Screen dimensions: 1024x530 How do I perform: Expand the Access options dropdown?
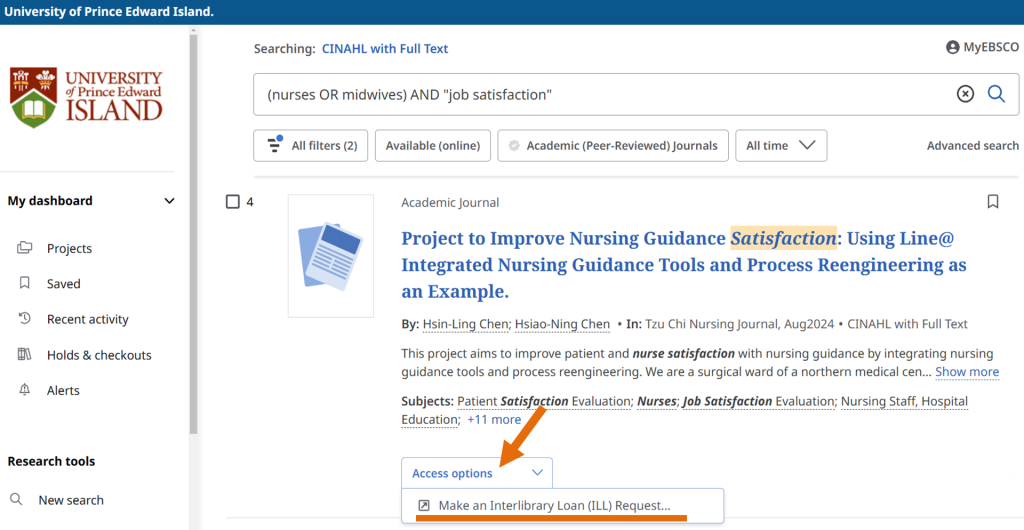point(476,473)
